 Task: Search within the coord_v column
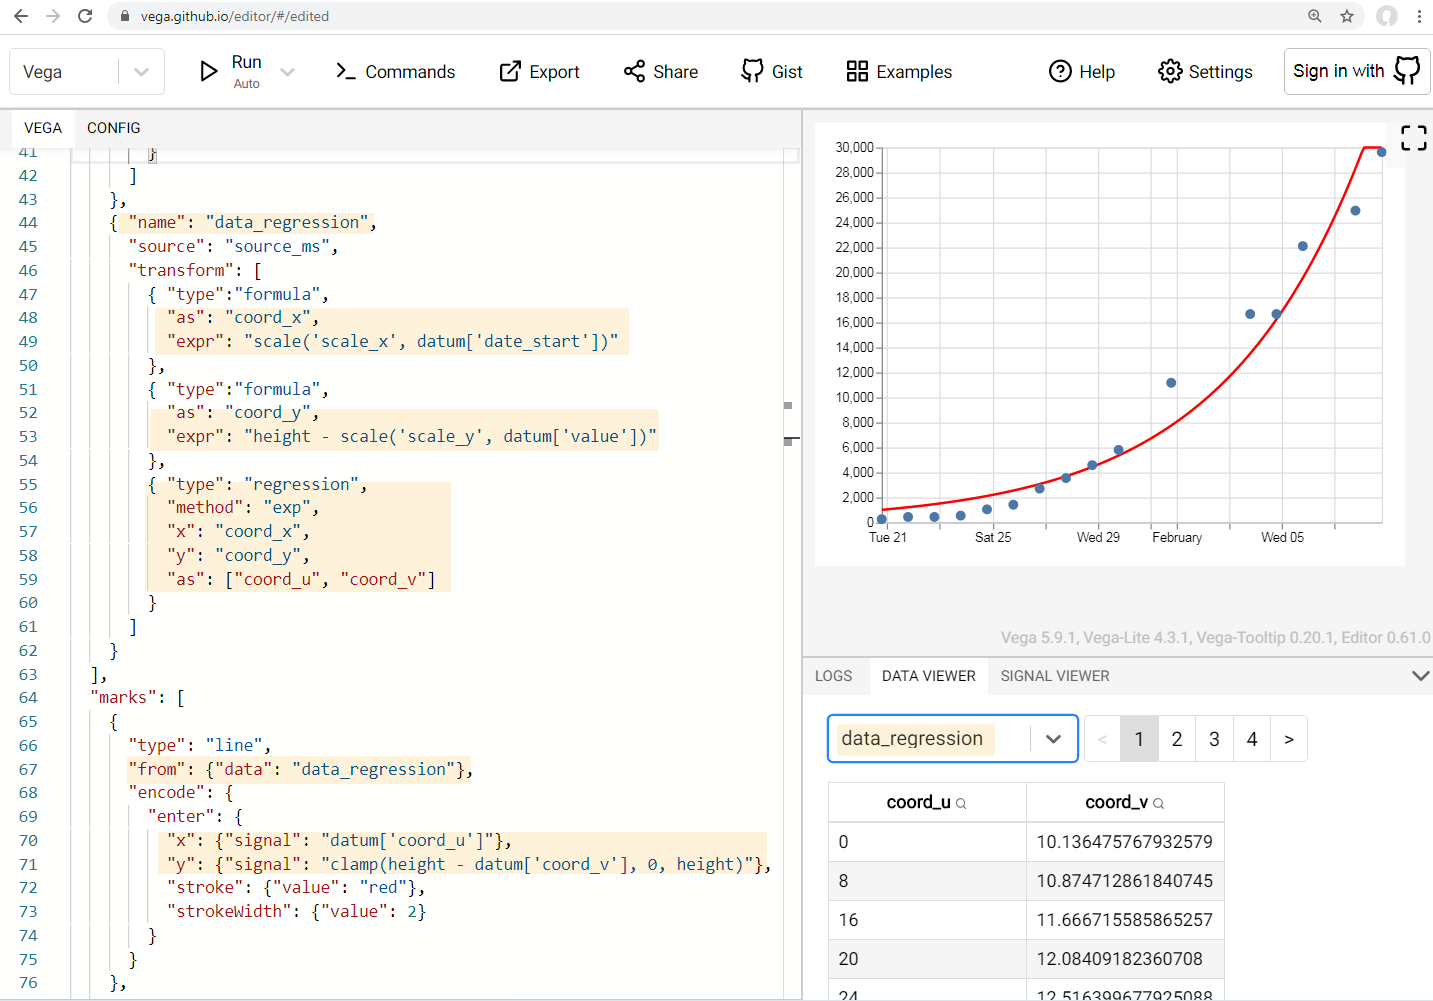click(1158, 803)
